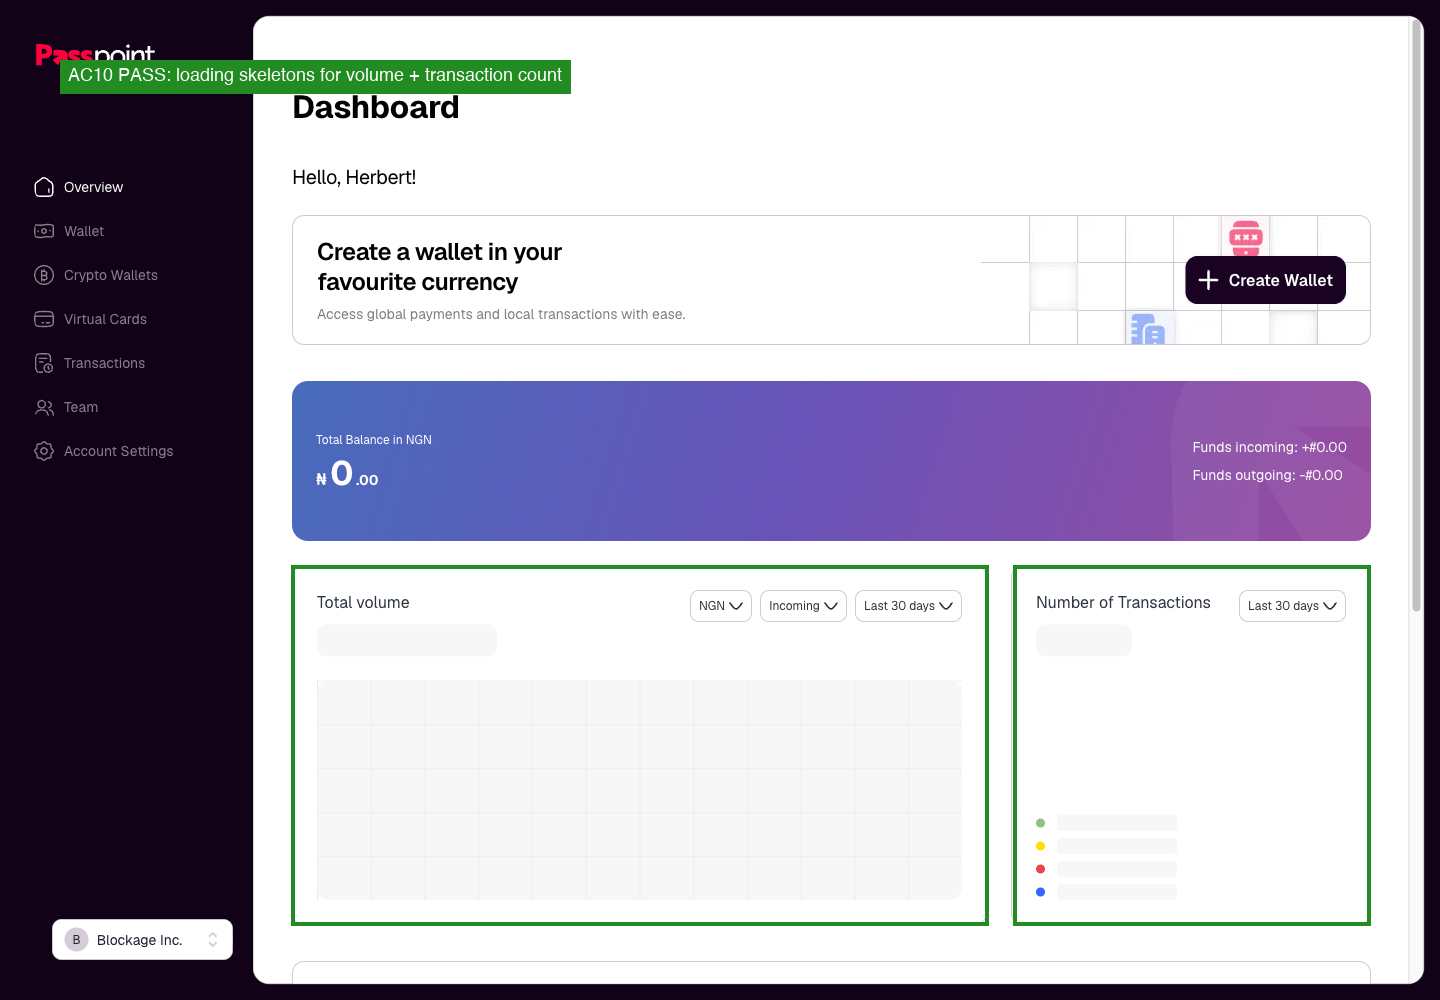The width and height of the screenshot is (1440, 1000).
Task: Click the page vertical scrollbar
Action: pyautogui.click(x=1416, y=315)
